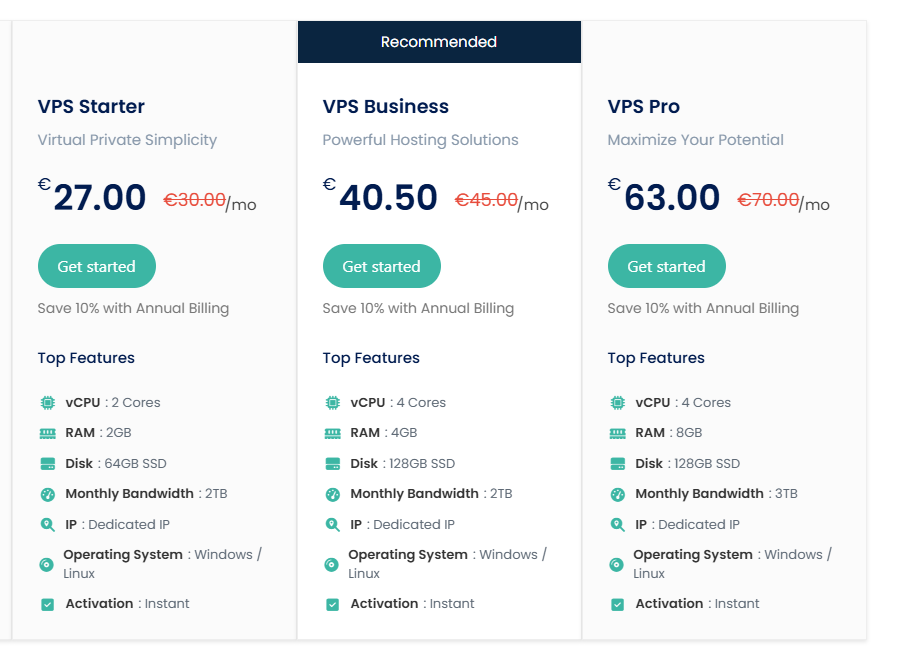This screenshot has width=905, height=651.
Task: Click the RAM icon in VPS Business features
Action: coord(332,433)
